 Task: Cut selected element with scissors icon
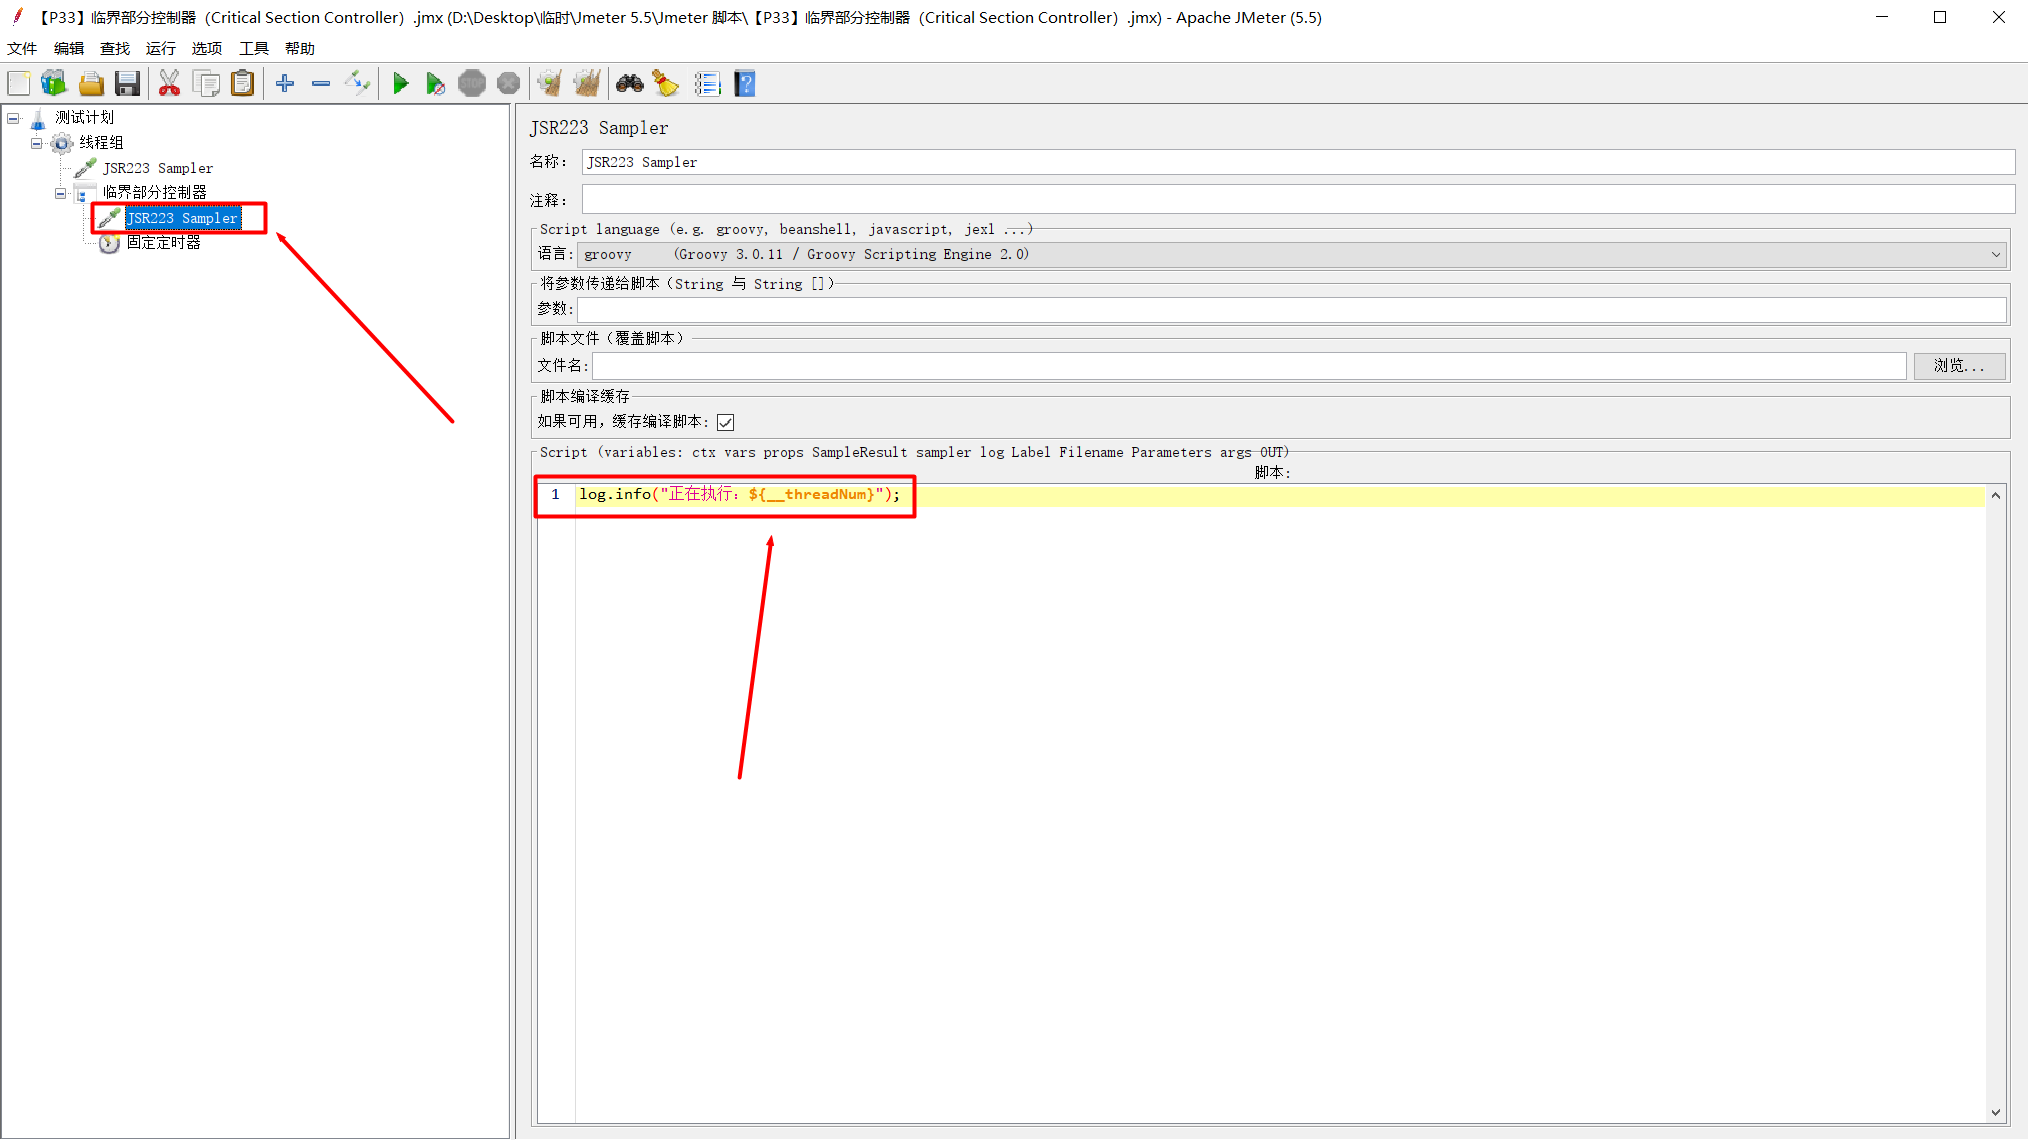click(x=169, y=83)
